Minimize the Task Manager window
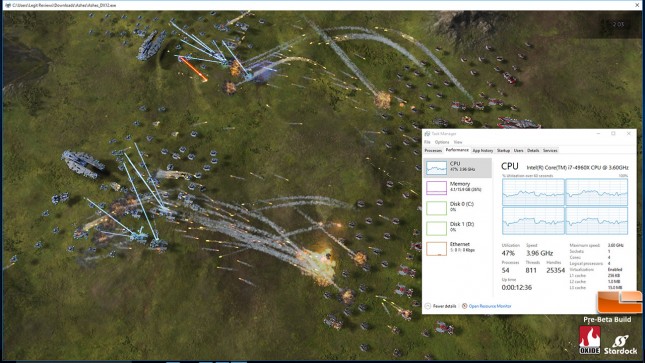The height and width of the screenshot is (363, 645). 598,133
